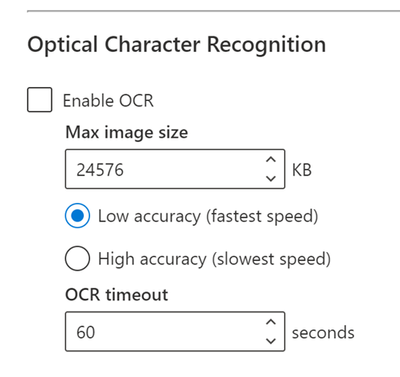
Task: Click the Max image size label
Action: point(127,132)
